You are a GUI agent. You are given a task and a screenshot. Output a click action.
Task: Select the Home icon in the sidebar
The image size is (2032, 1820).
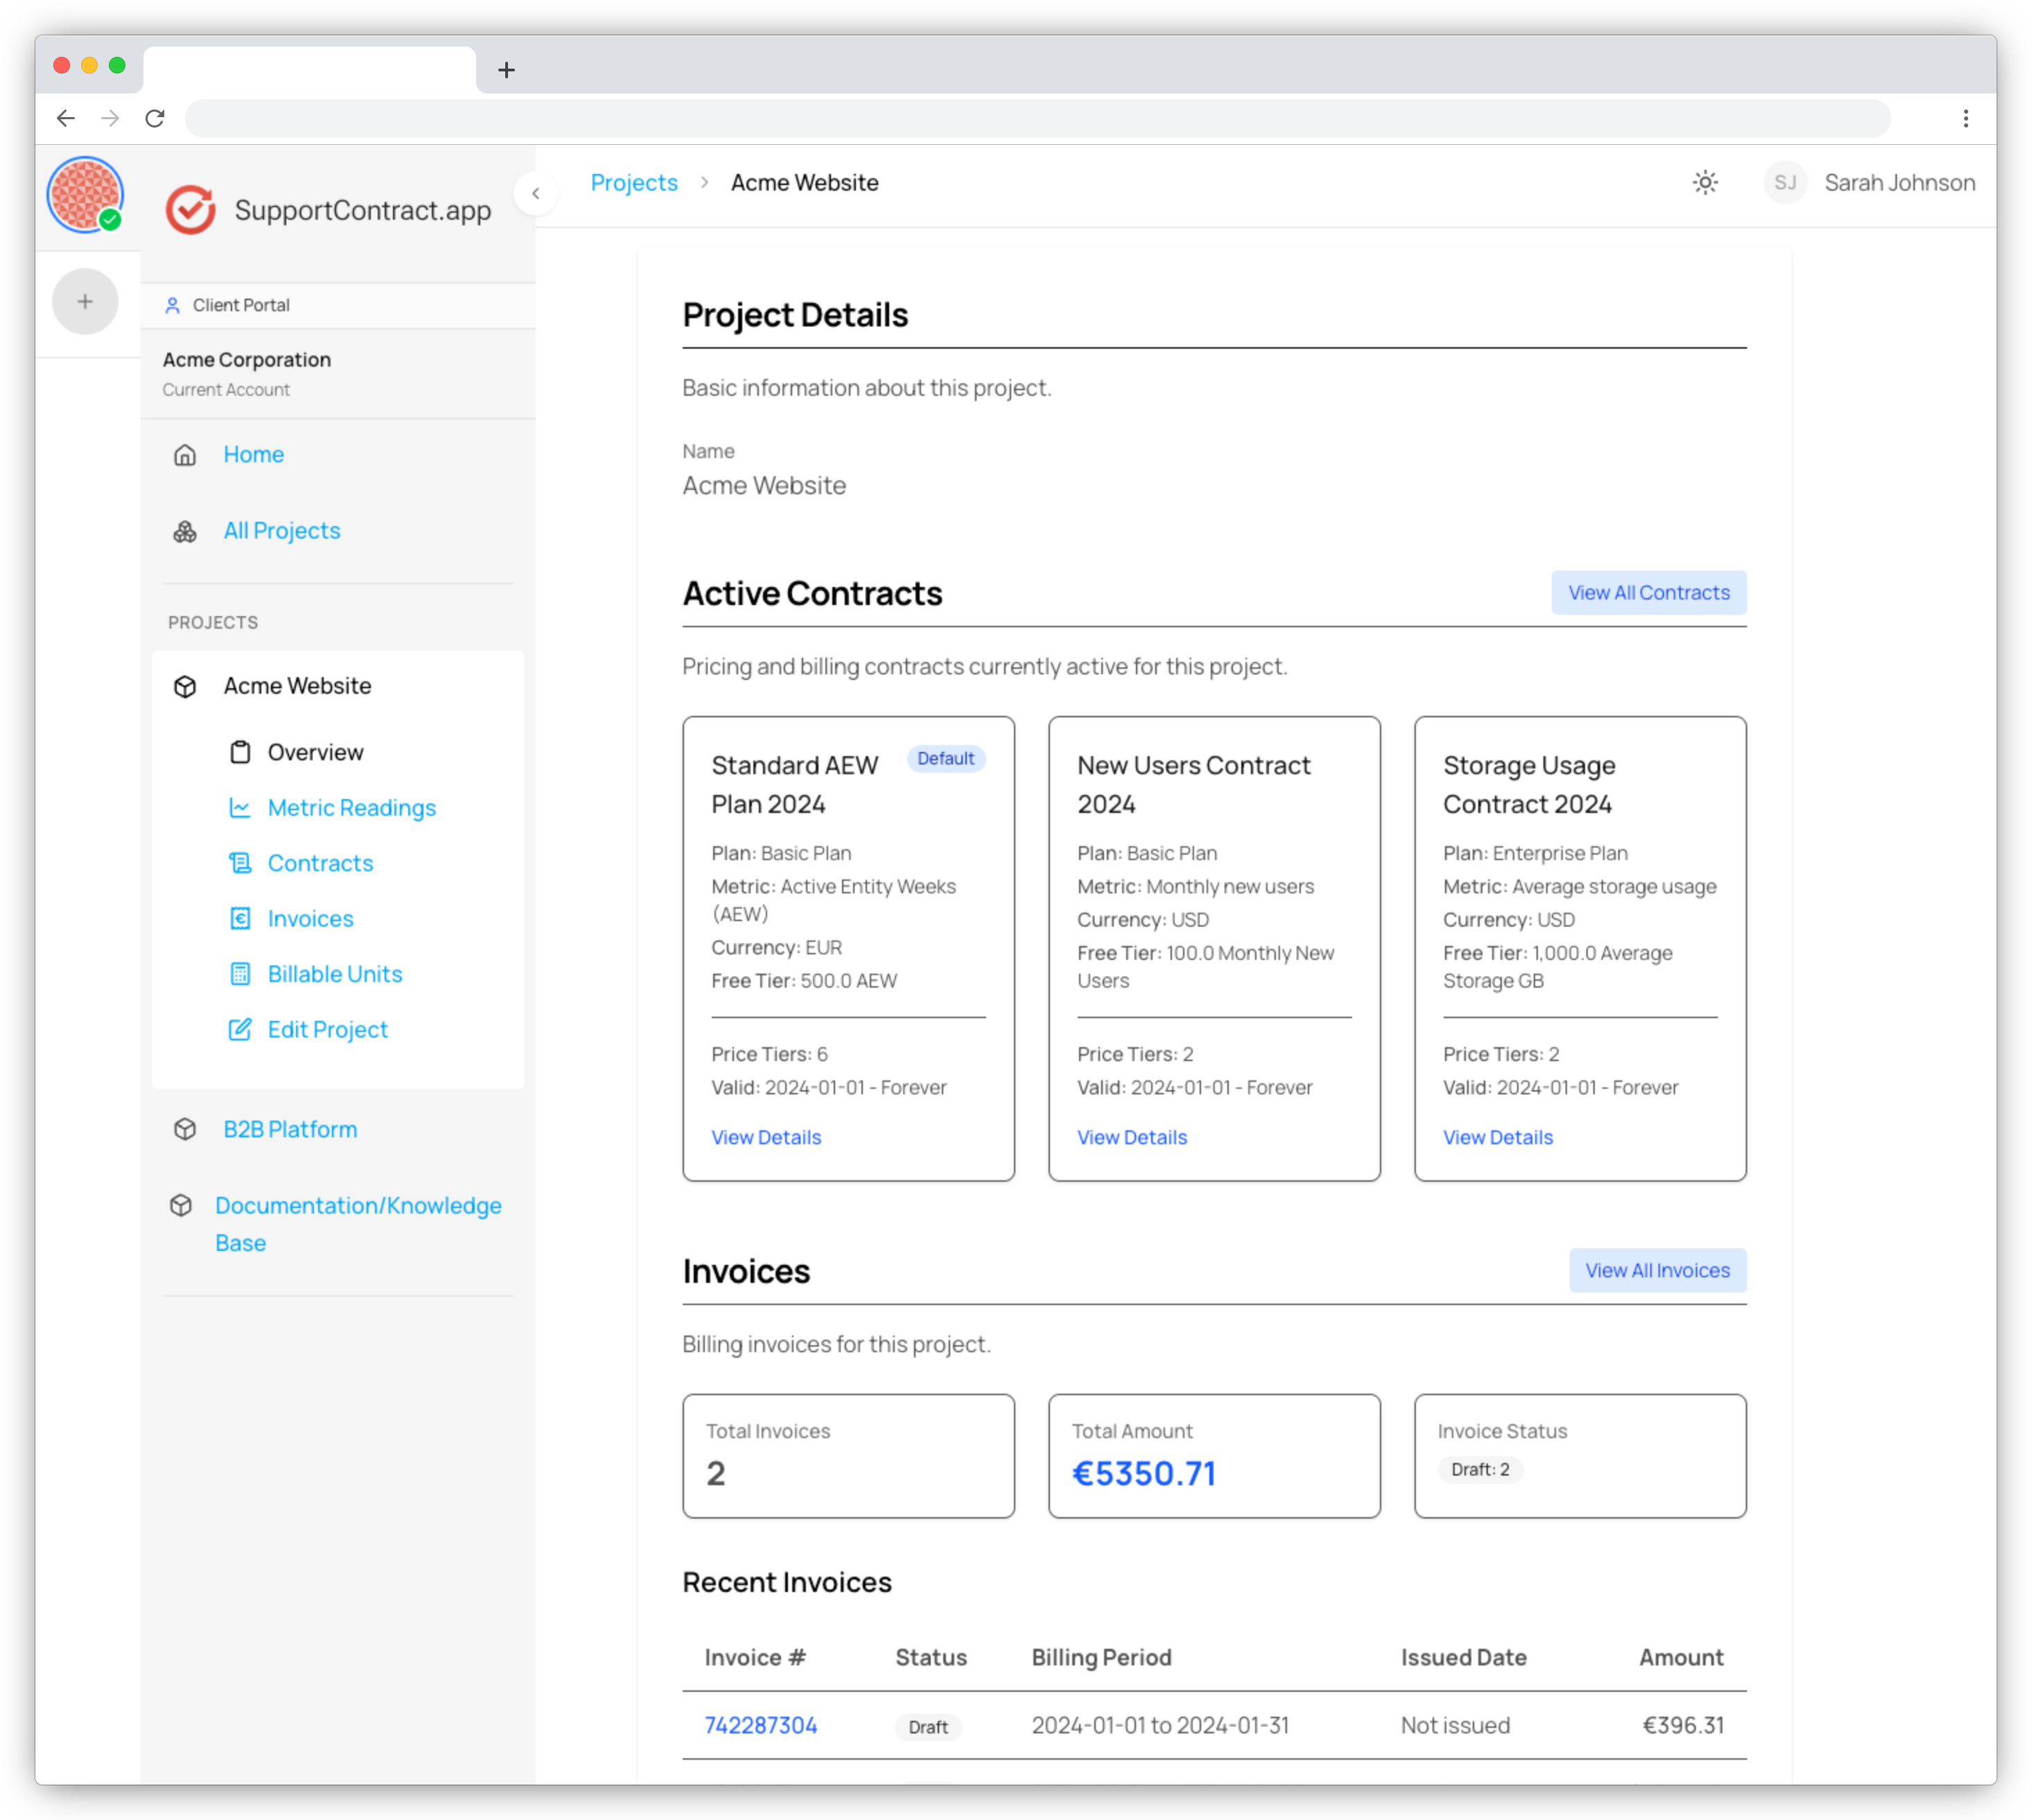[x=185, y=455]
